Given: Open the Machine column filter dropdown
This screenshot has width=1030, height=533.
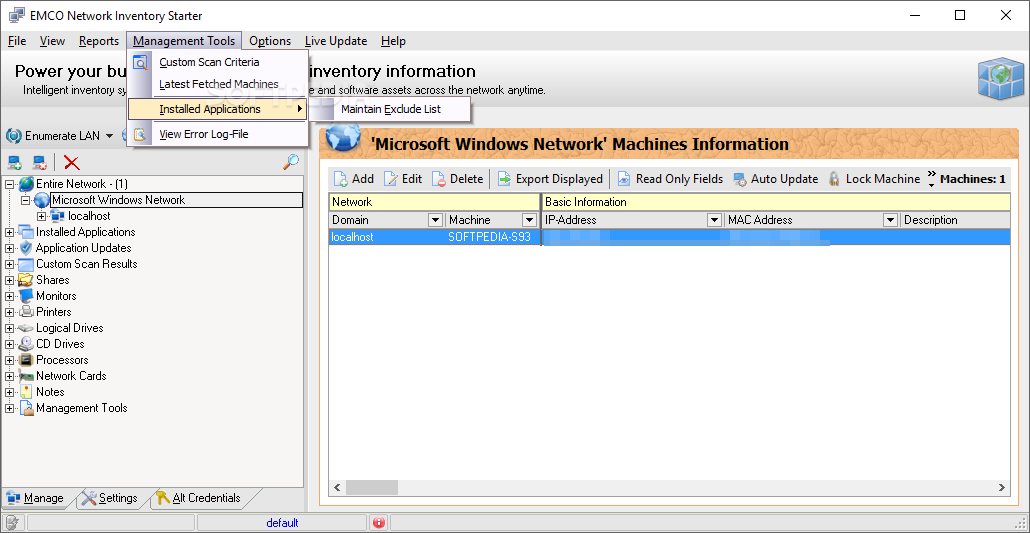Looking at the screenshot, I should pyautogui.click(x=529, y=220).
